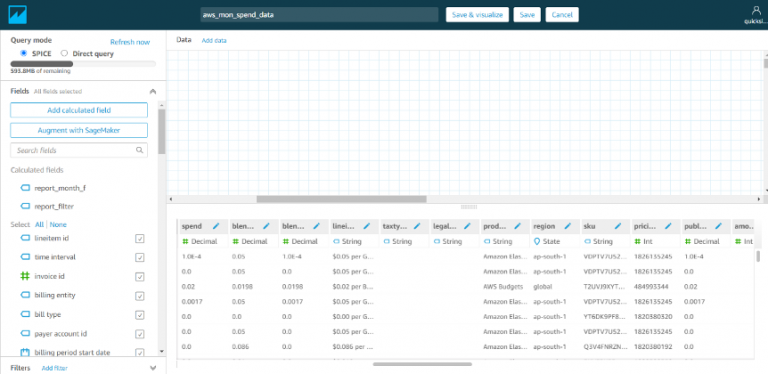Click the string icon beside report_filter
Screen dimensions: 768x374
click(25, 207)
